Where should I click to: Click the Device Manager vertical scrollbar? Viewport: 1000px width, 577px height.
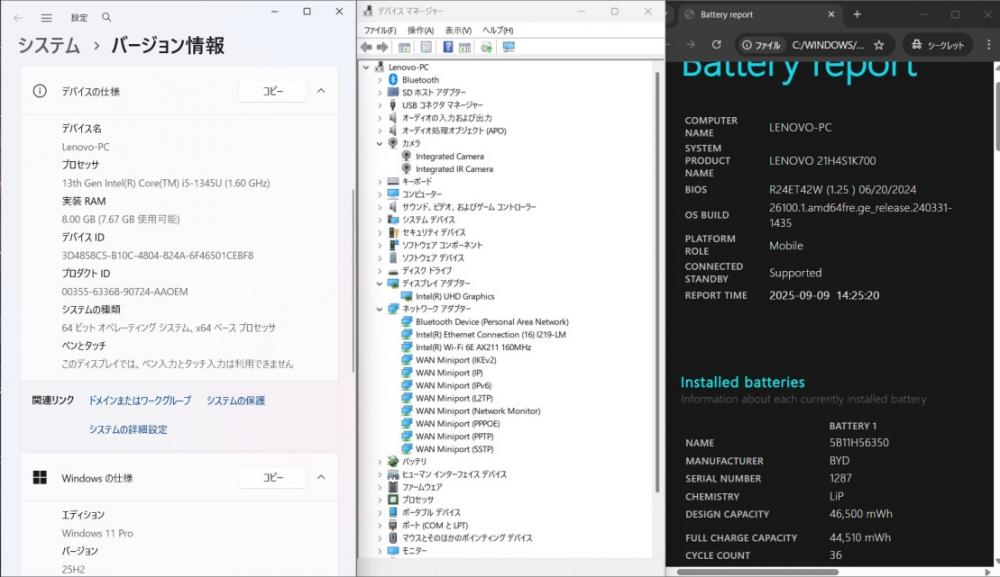(657, 281)
